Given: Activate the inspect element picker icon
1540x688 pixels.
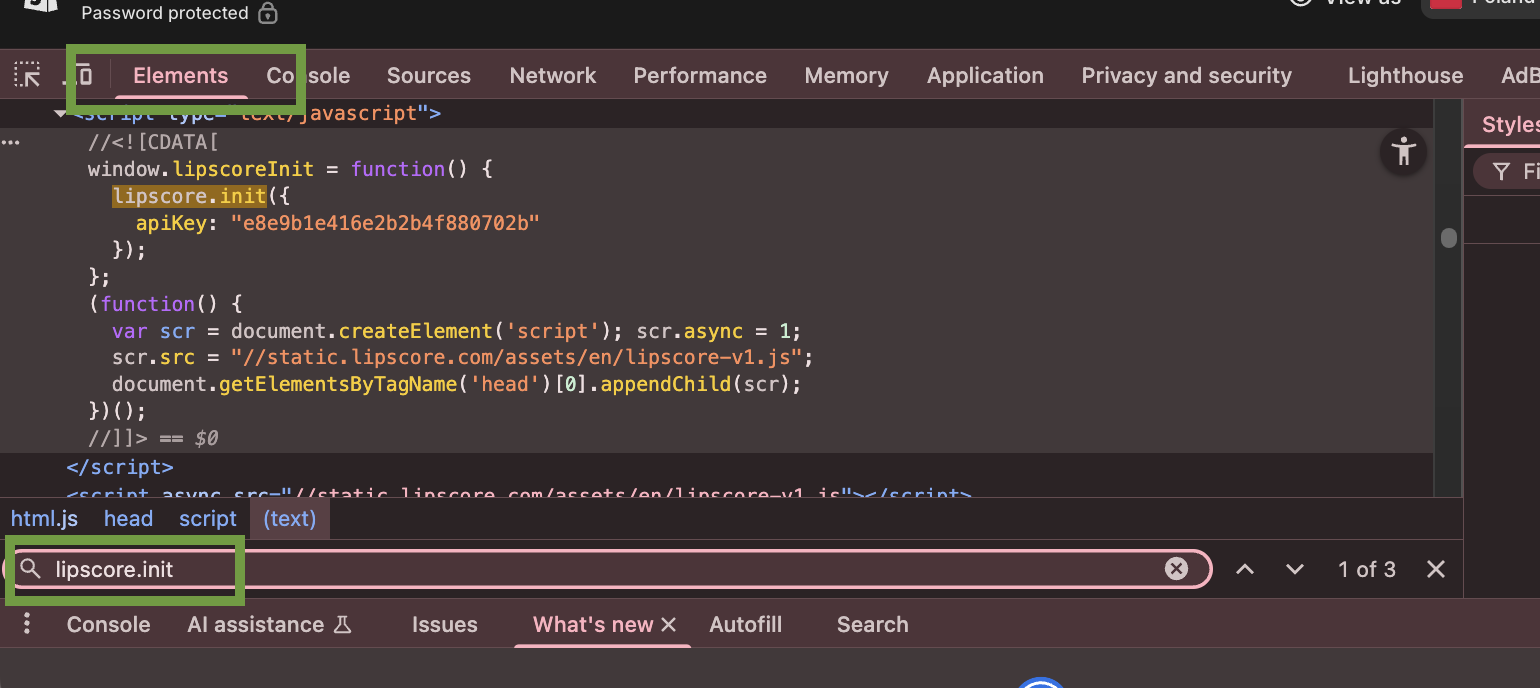Looking at the screenshot, I should 27,75.
